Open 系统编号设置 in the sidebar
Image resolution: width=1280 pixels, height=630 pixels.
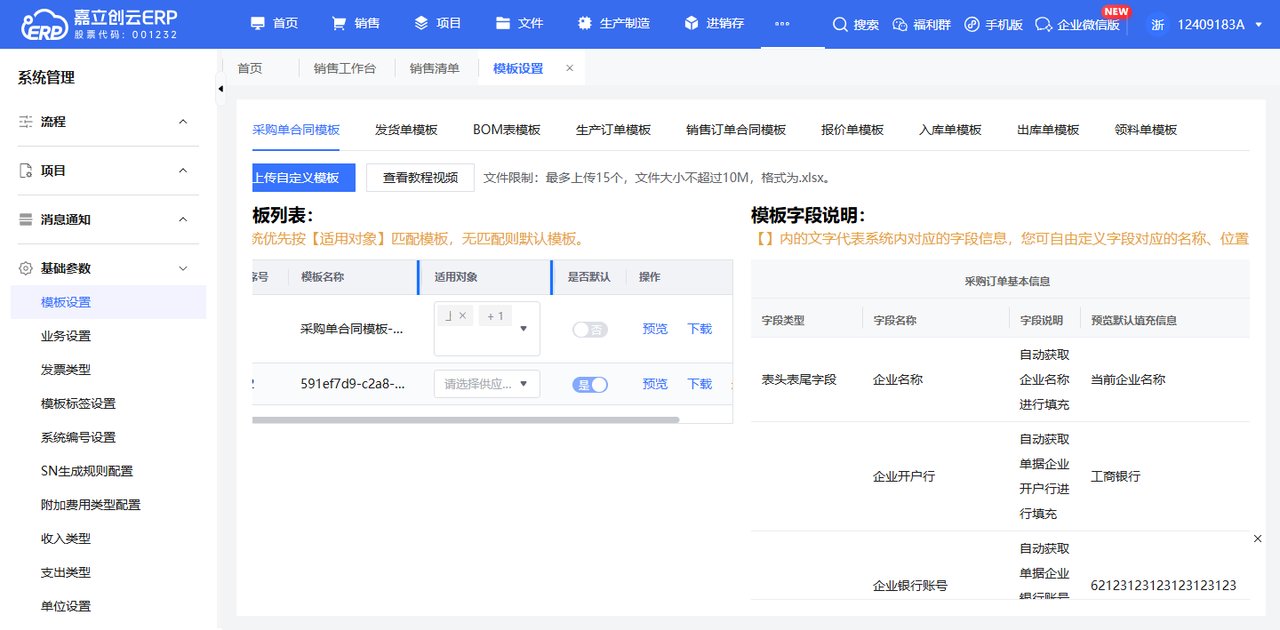click(x=78, y=438)
